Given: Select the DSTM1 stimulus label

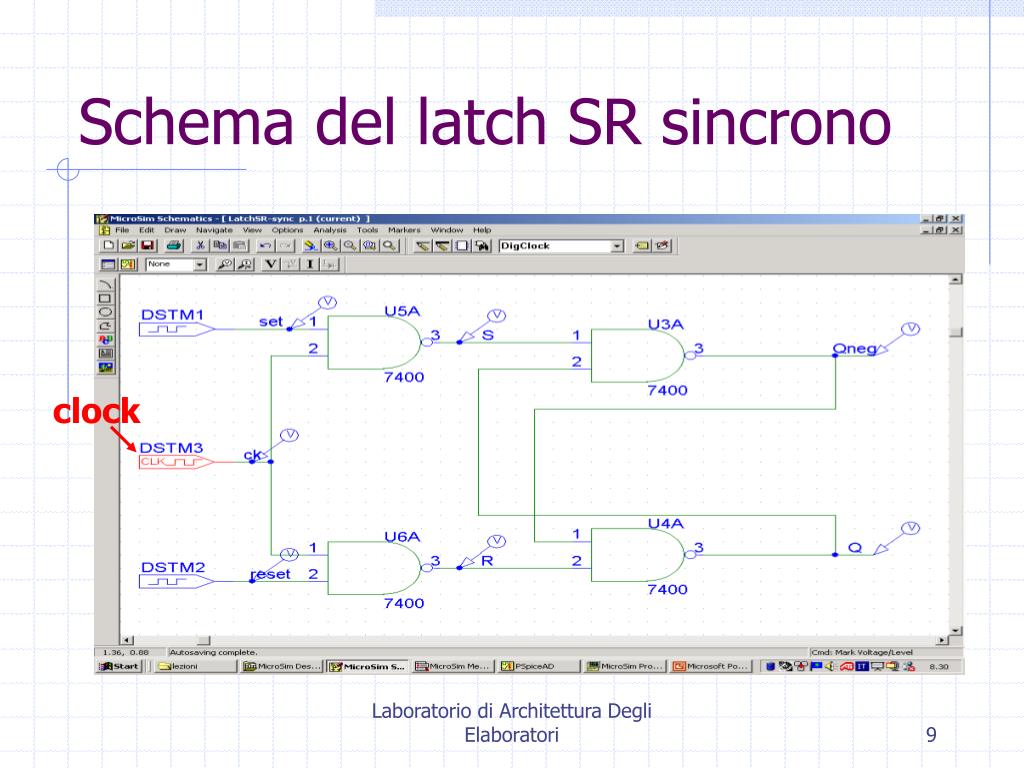Looking at the screenshot, I should pos(172,314).
